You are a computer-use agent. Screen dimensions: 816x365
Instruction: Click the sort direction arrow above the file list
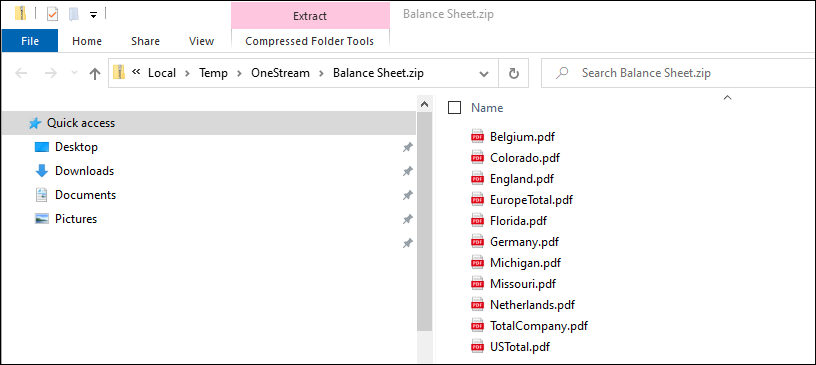click(728, 97)
